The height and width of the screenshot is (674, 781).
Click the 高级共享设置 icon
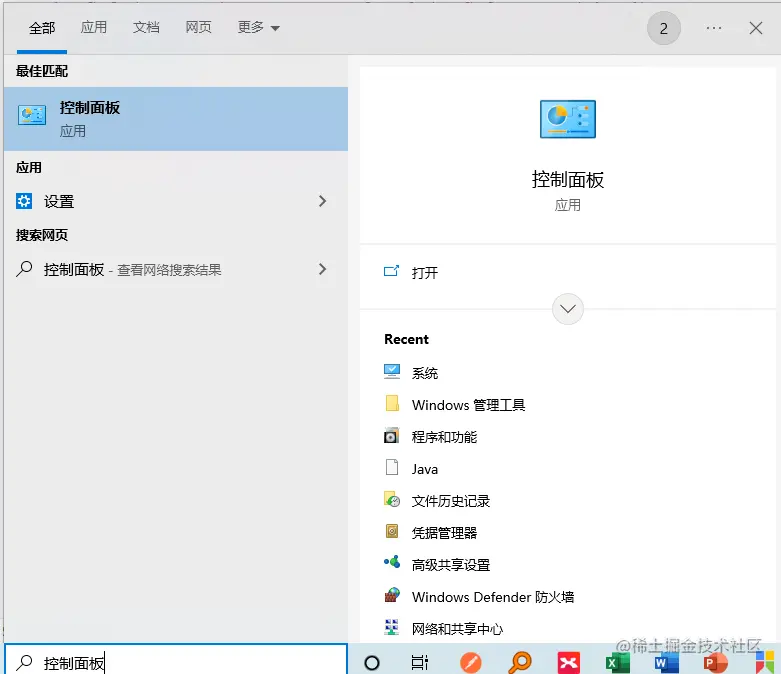point(392,563)
